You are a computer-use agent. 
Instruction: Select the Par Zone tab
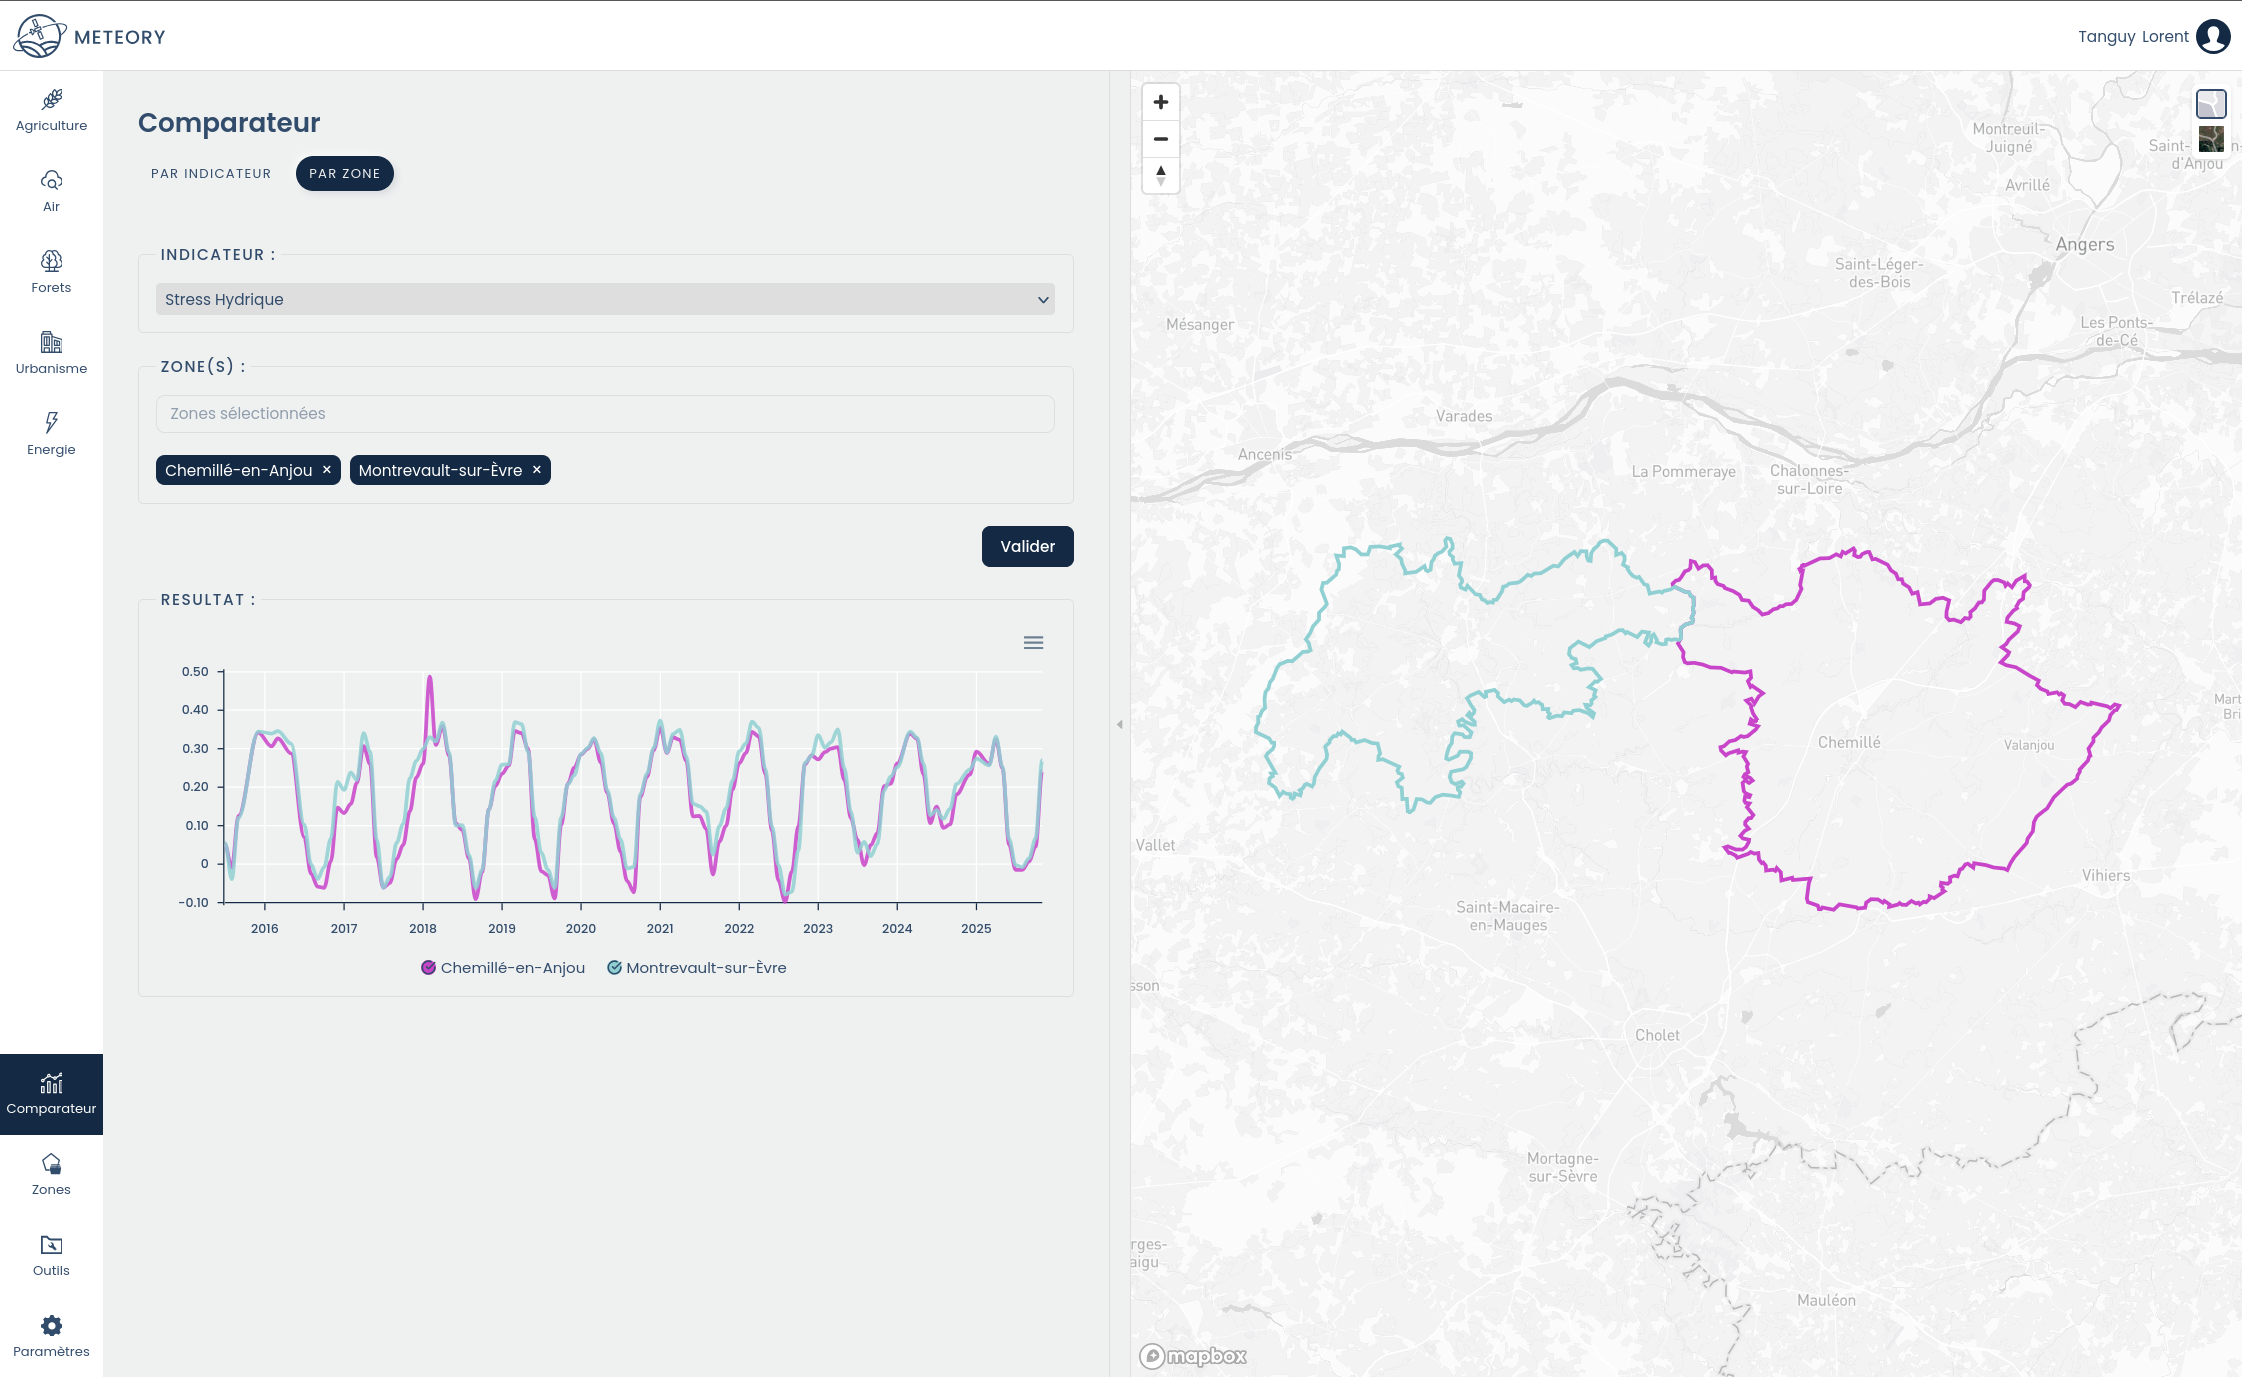coord(344,174)
